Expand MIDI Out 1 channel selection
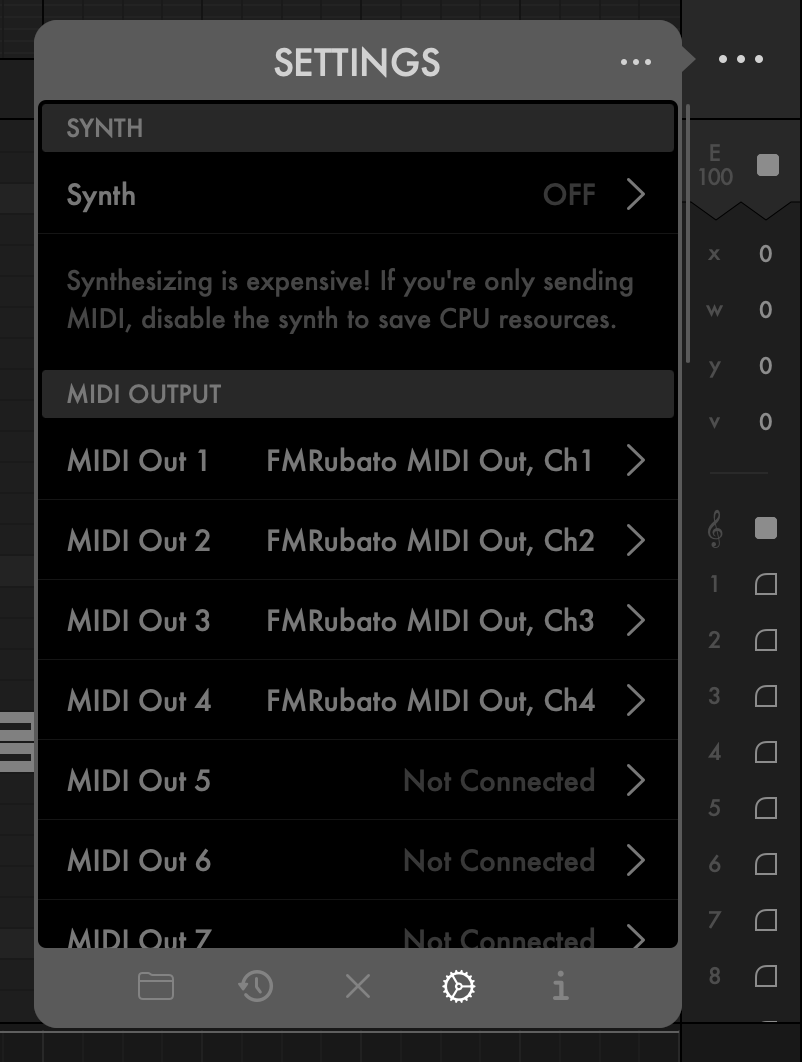 [x=635, y=461]
